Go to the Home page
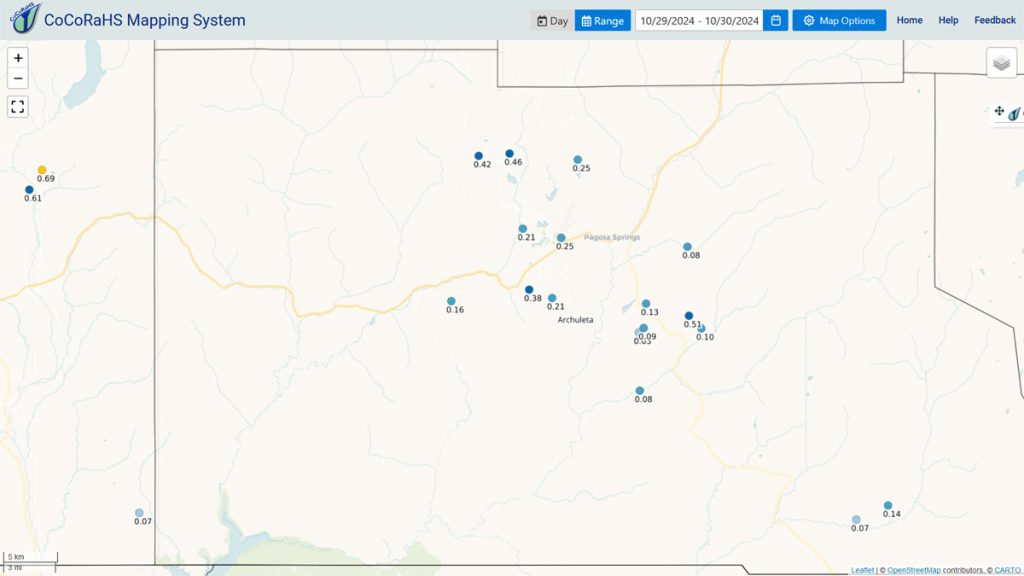The image size is (1024, 576). point(909,20)
